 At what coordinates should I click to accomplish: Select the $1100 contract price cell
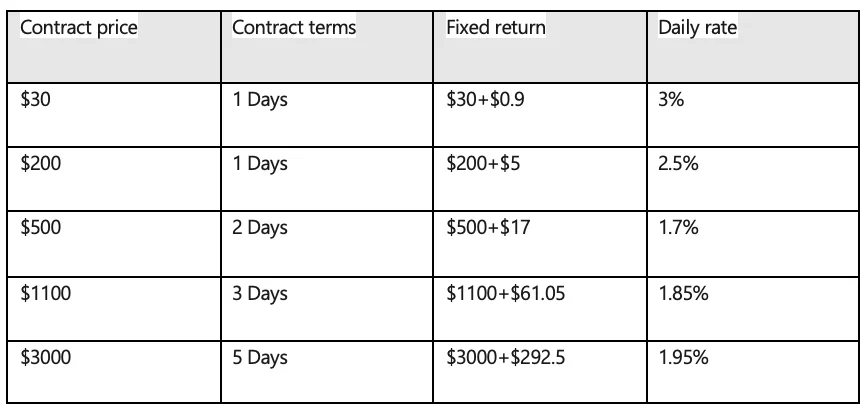click(x=45, y=293)
